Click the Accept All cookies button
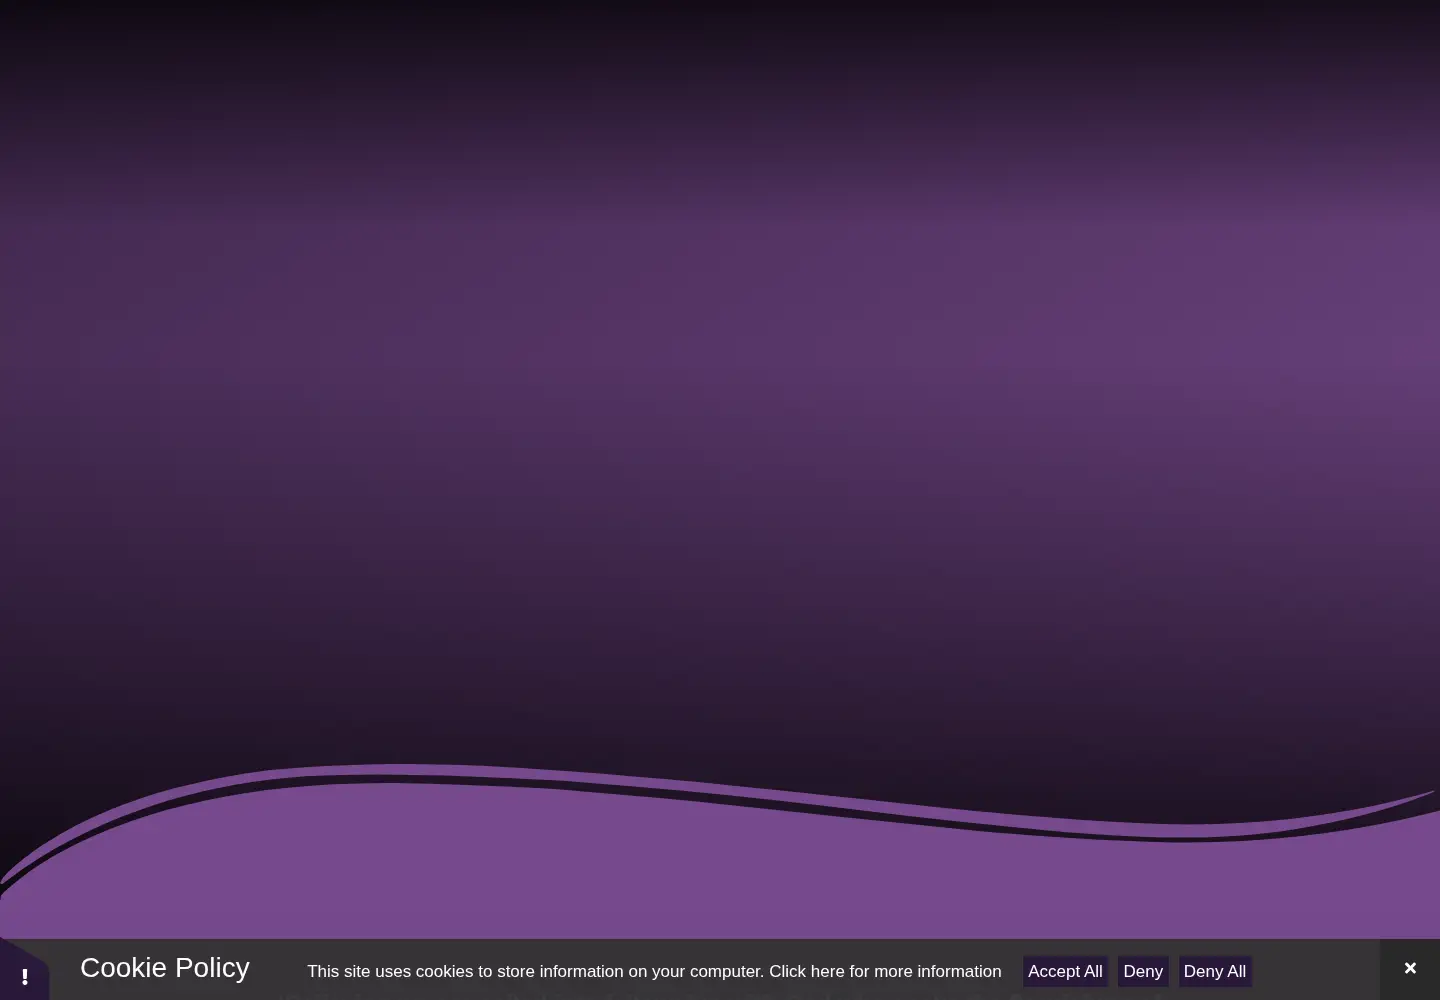1440x1000 pixels. pos(1065,971)
